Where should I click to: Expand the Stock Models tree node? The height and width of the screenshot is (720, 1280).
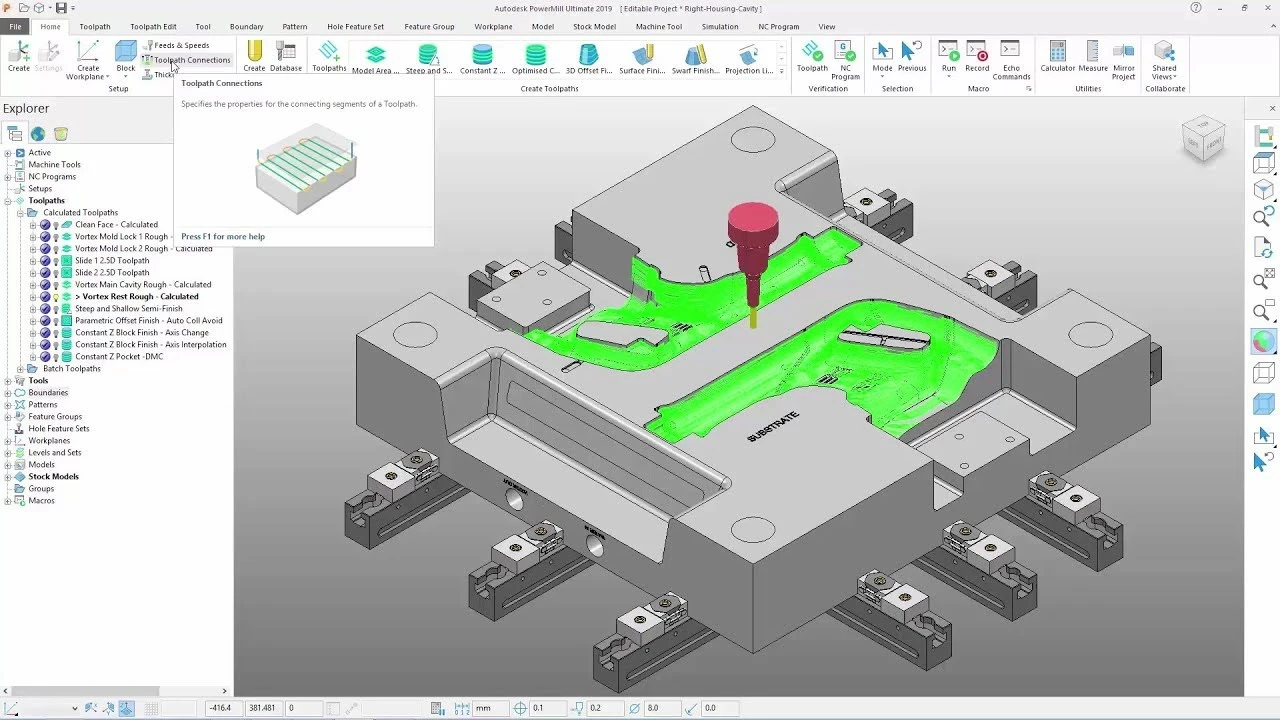(8, 477)
